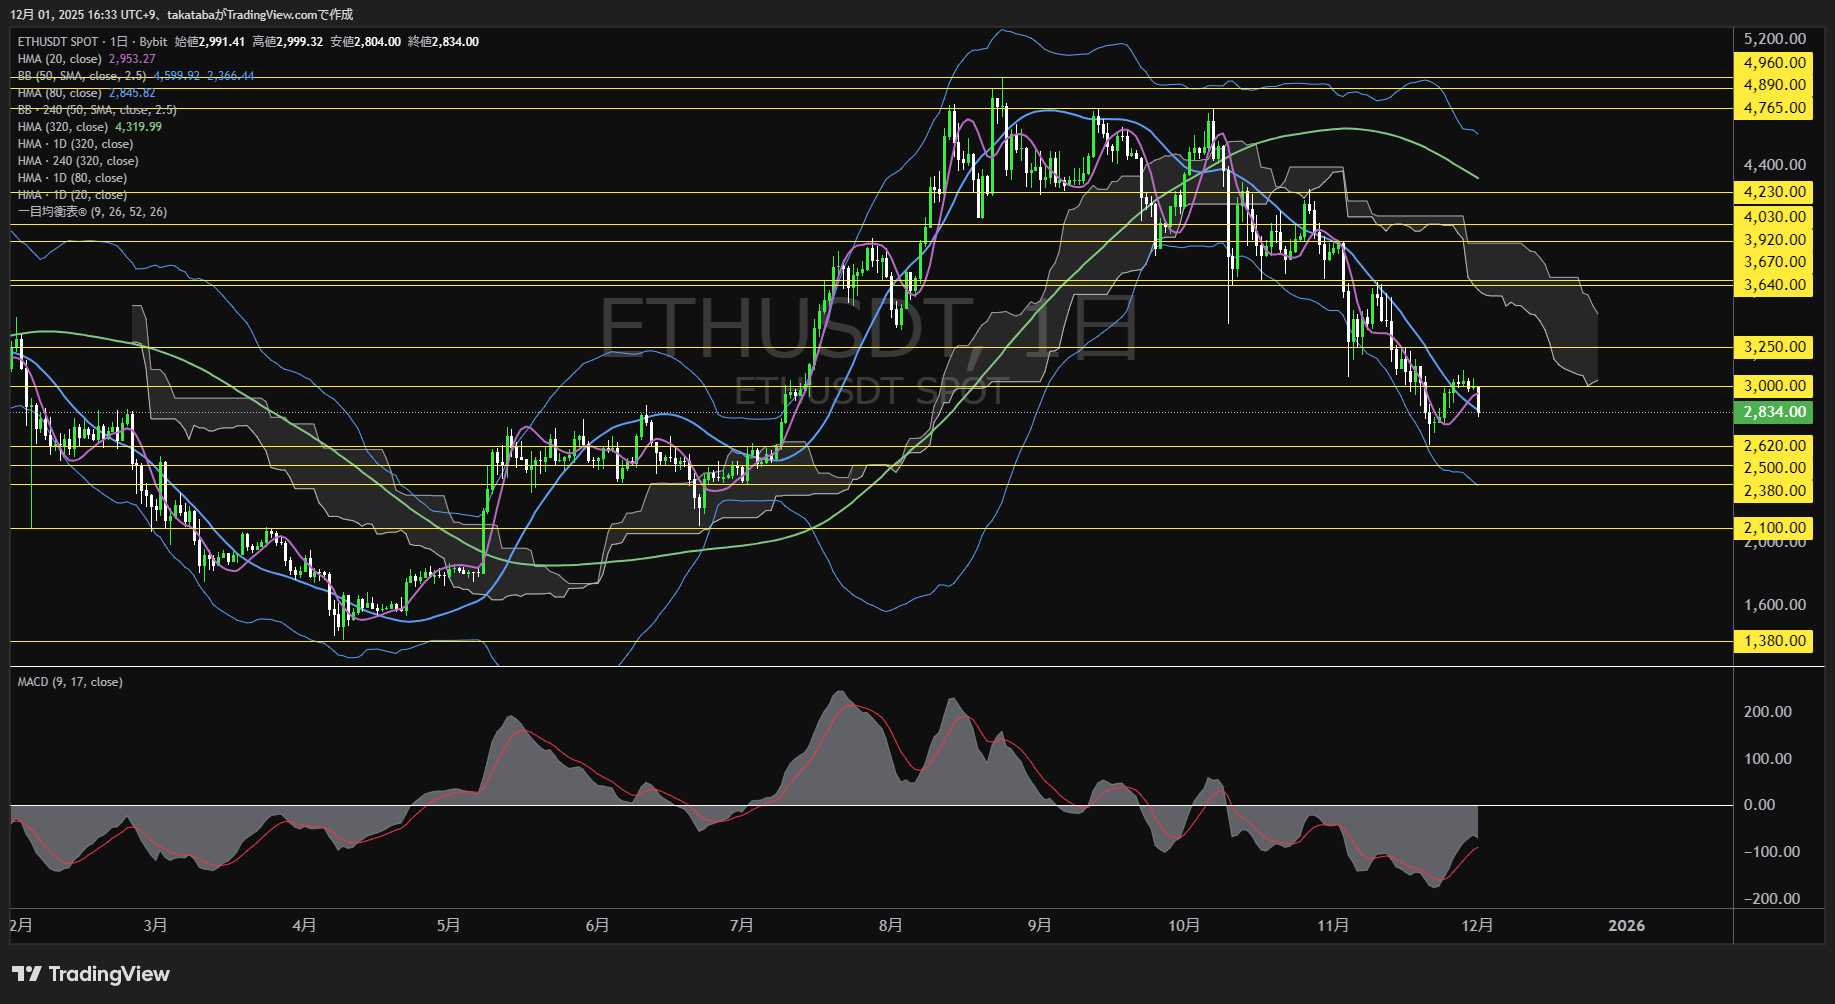Click the 1,380.00 price level label
The height and width of the screenshot is (1004, 1835).
(1773, 640)
